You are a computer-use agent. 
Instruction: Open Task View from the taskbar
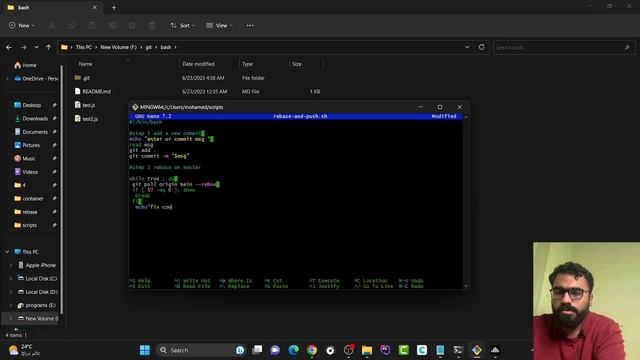coord(257,350)
